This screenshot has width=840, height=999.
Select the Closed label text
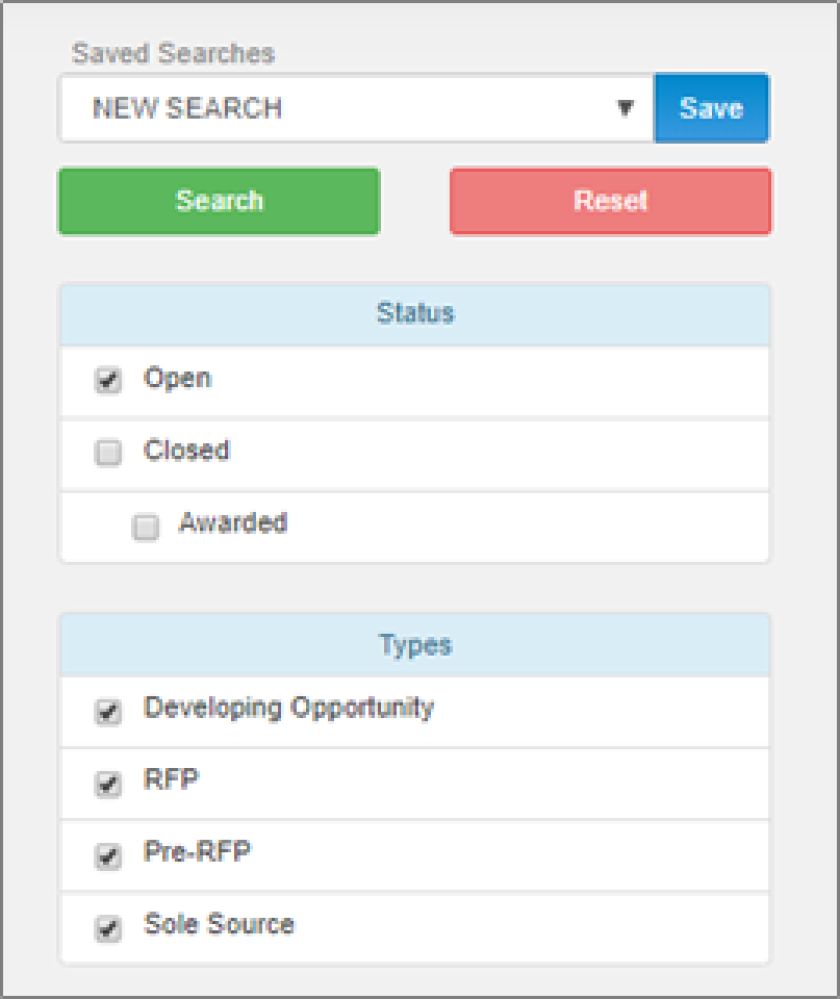coord(187,450)
